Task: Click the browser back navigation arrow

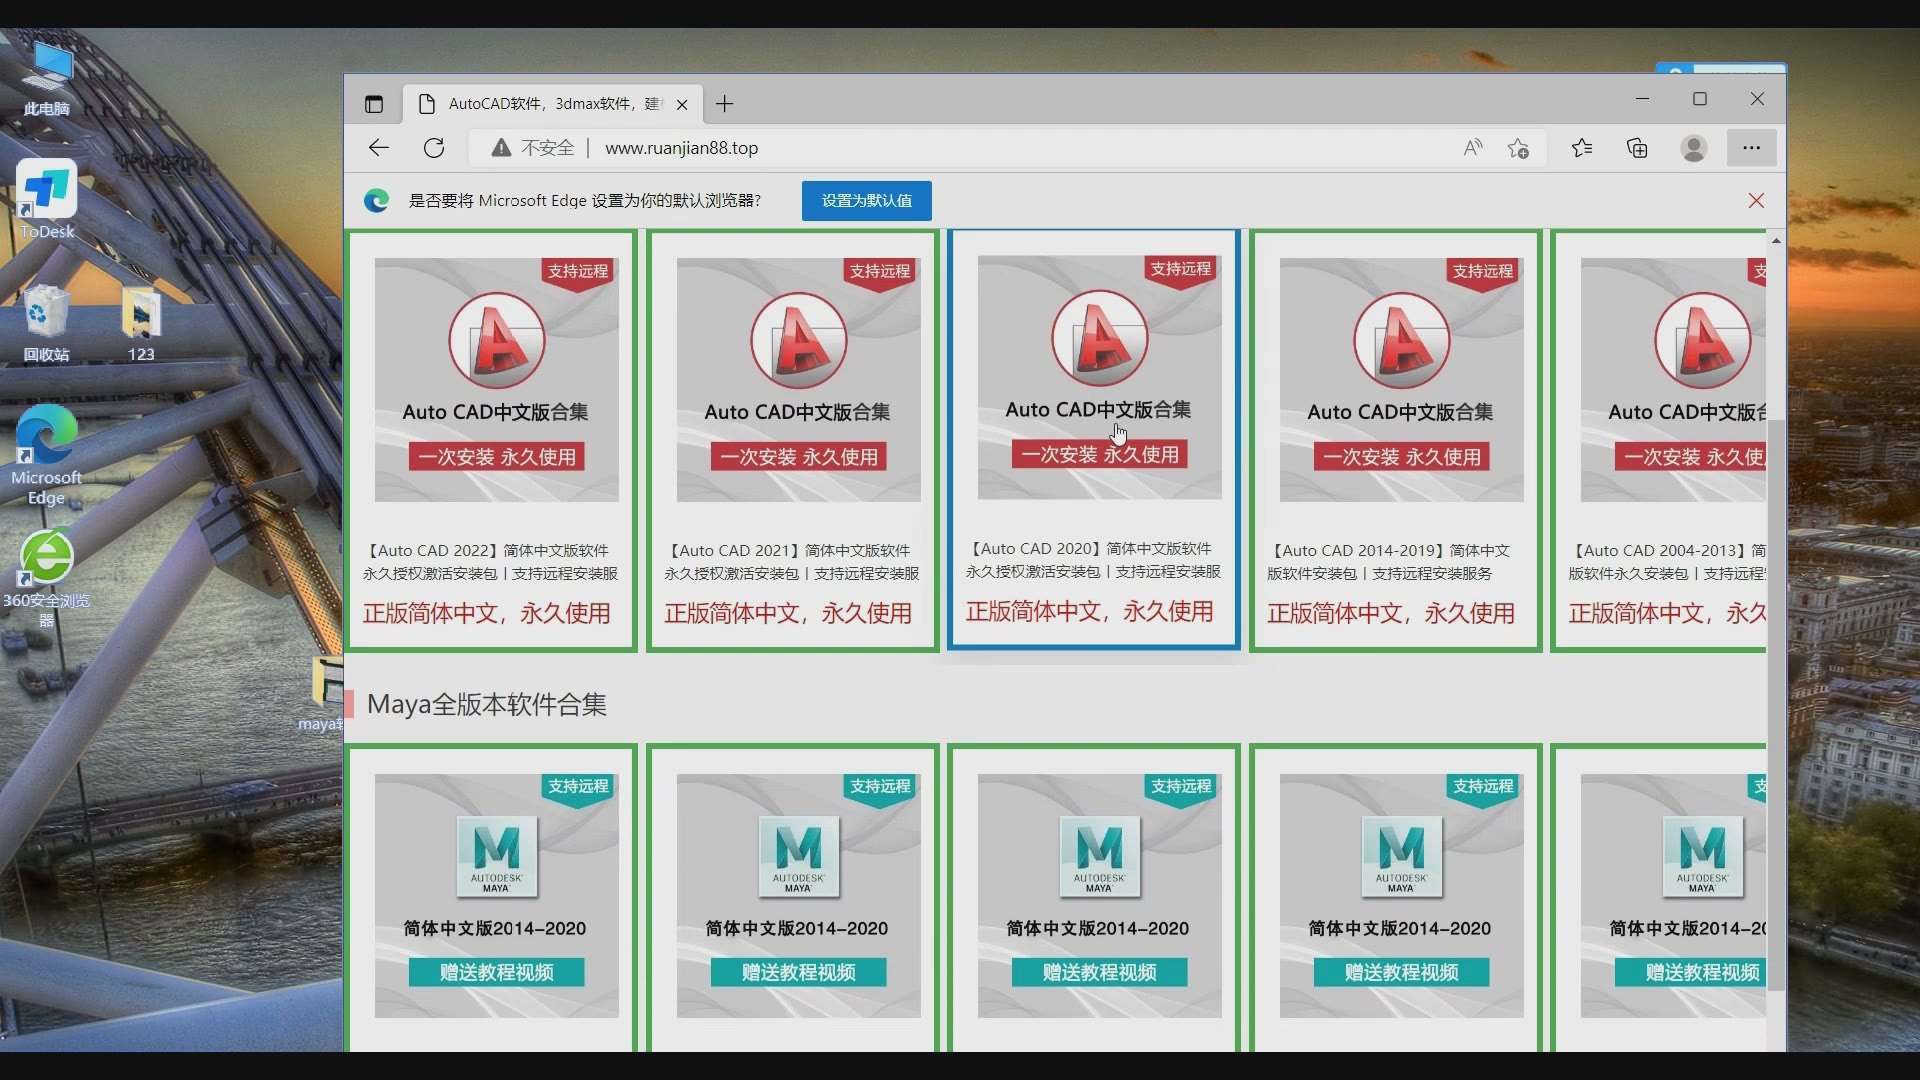Action: click(x=378, y=147)
